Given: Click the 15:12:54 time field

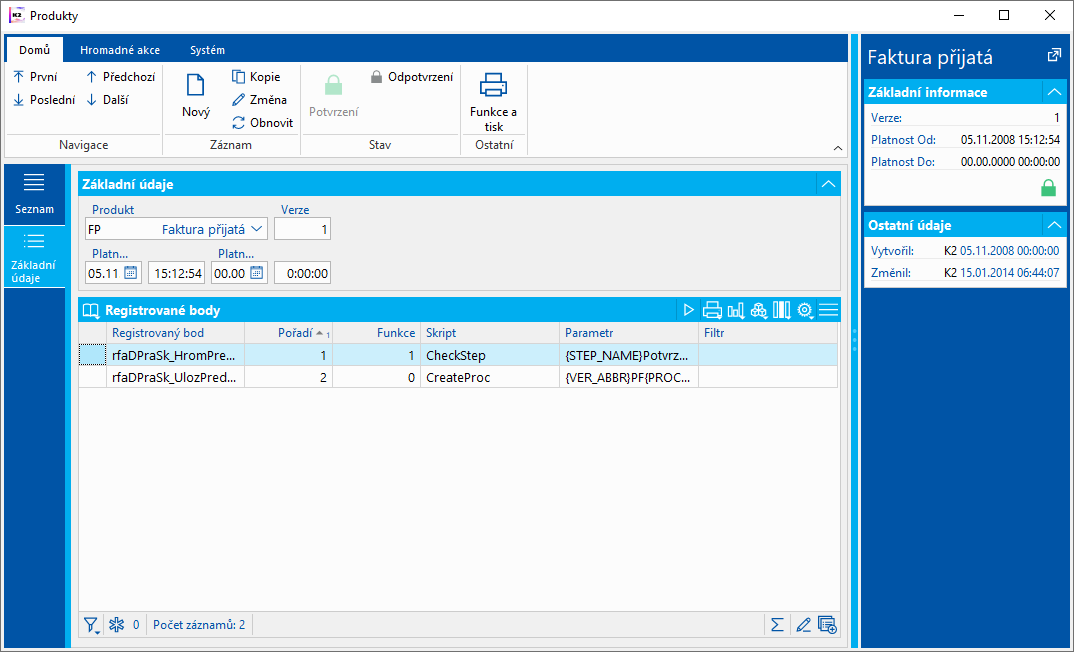Looking at the screenshot, I should pyautogui.click(x=177, y=273).
